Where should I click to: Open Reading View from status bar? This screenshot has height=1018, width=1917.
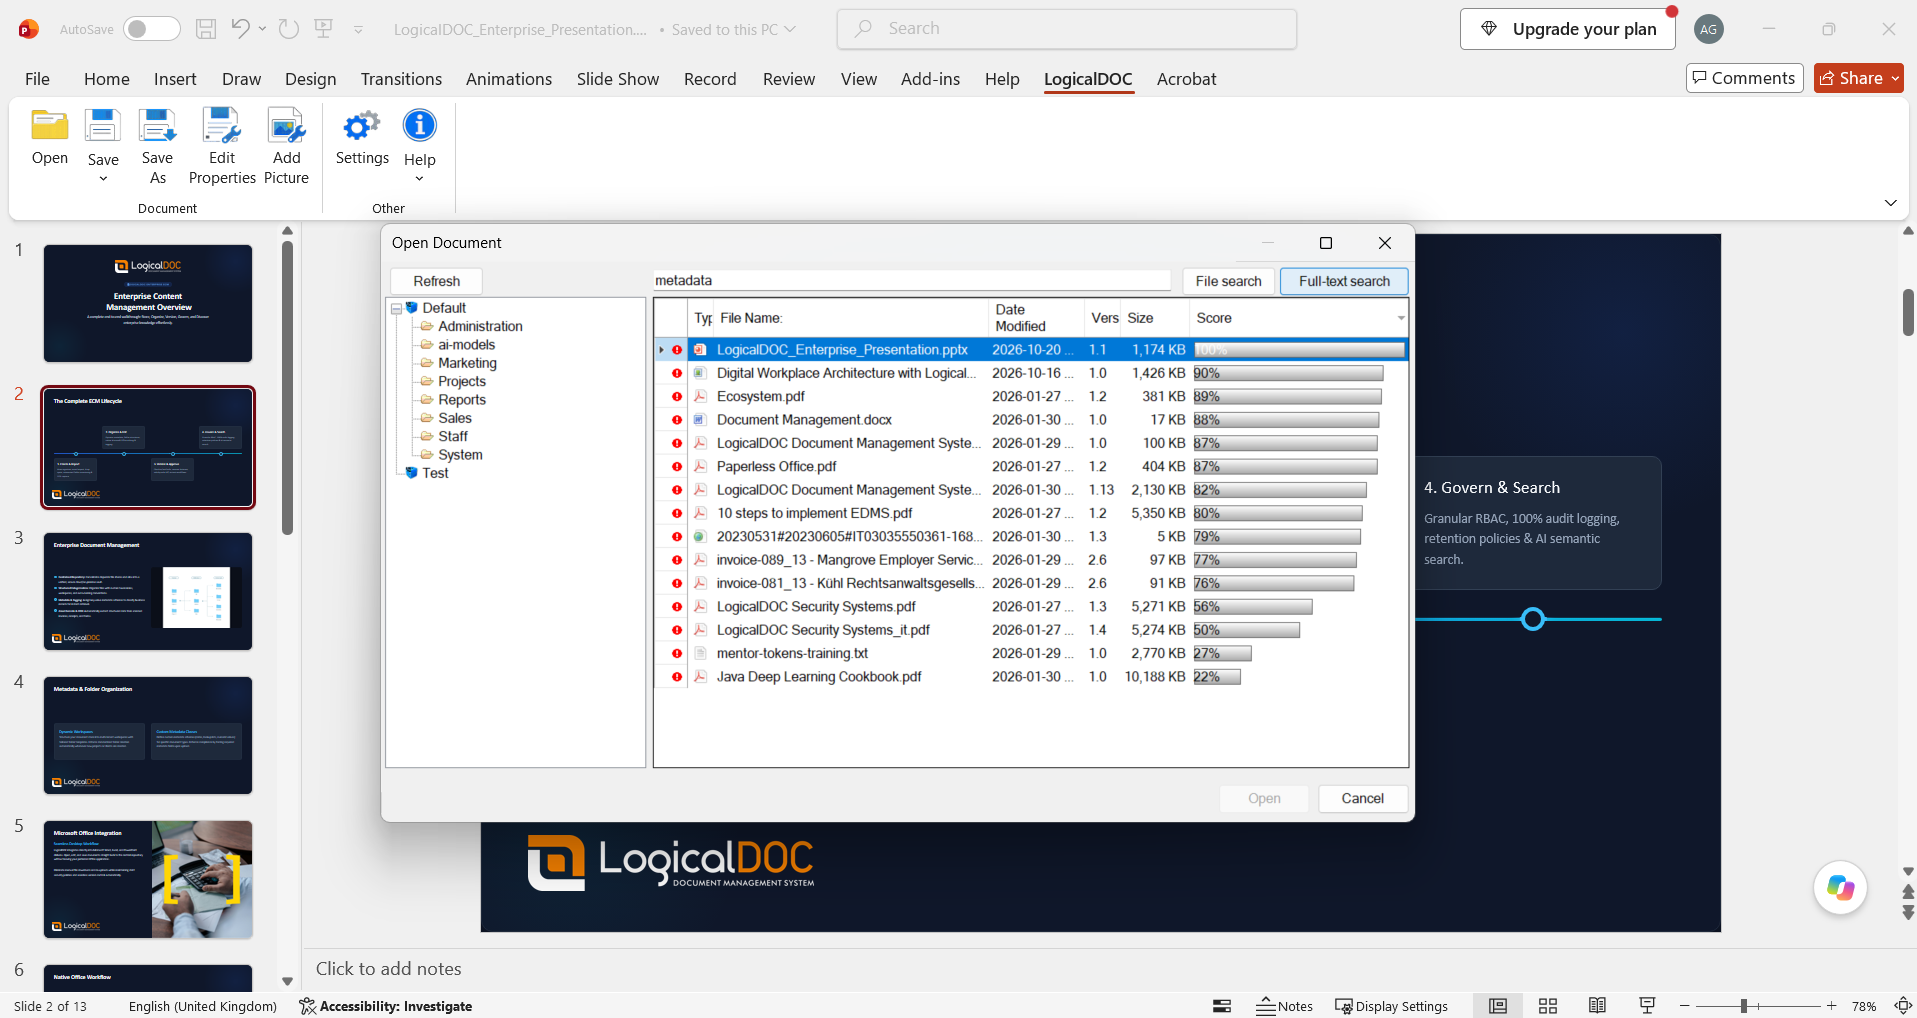point(1597,1006)
